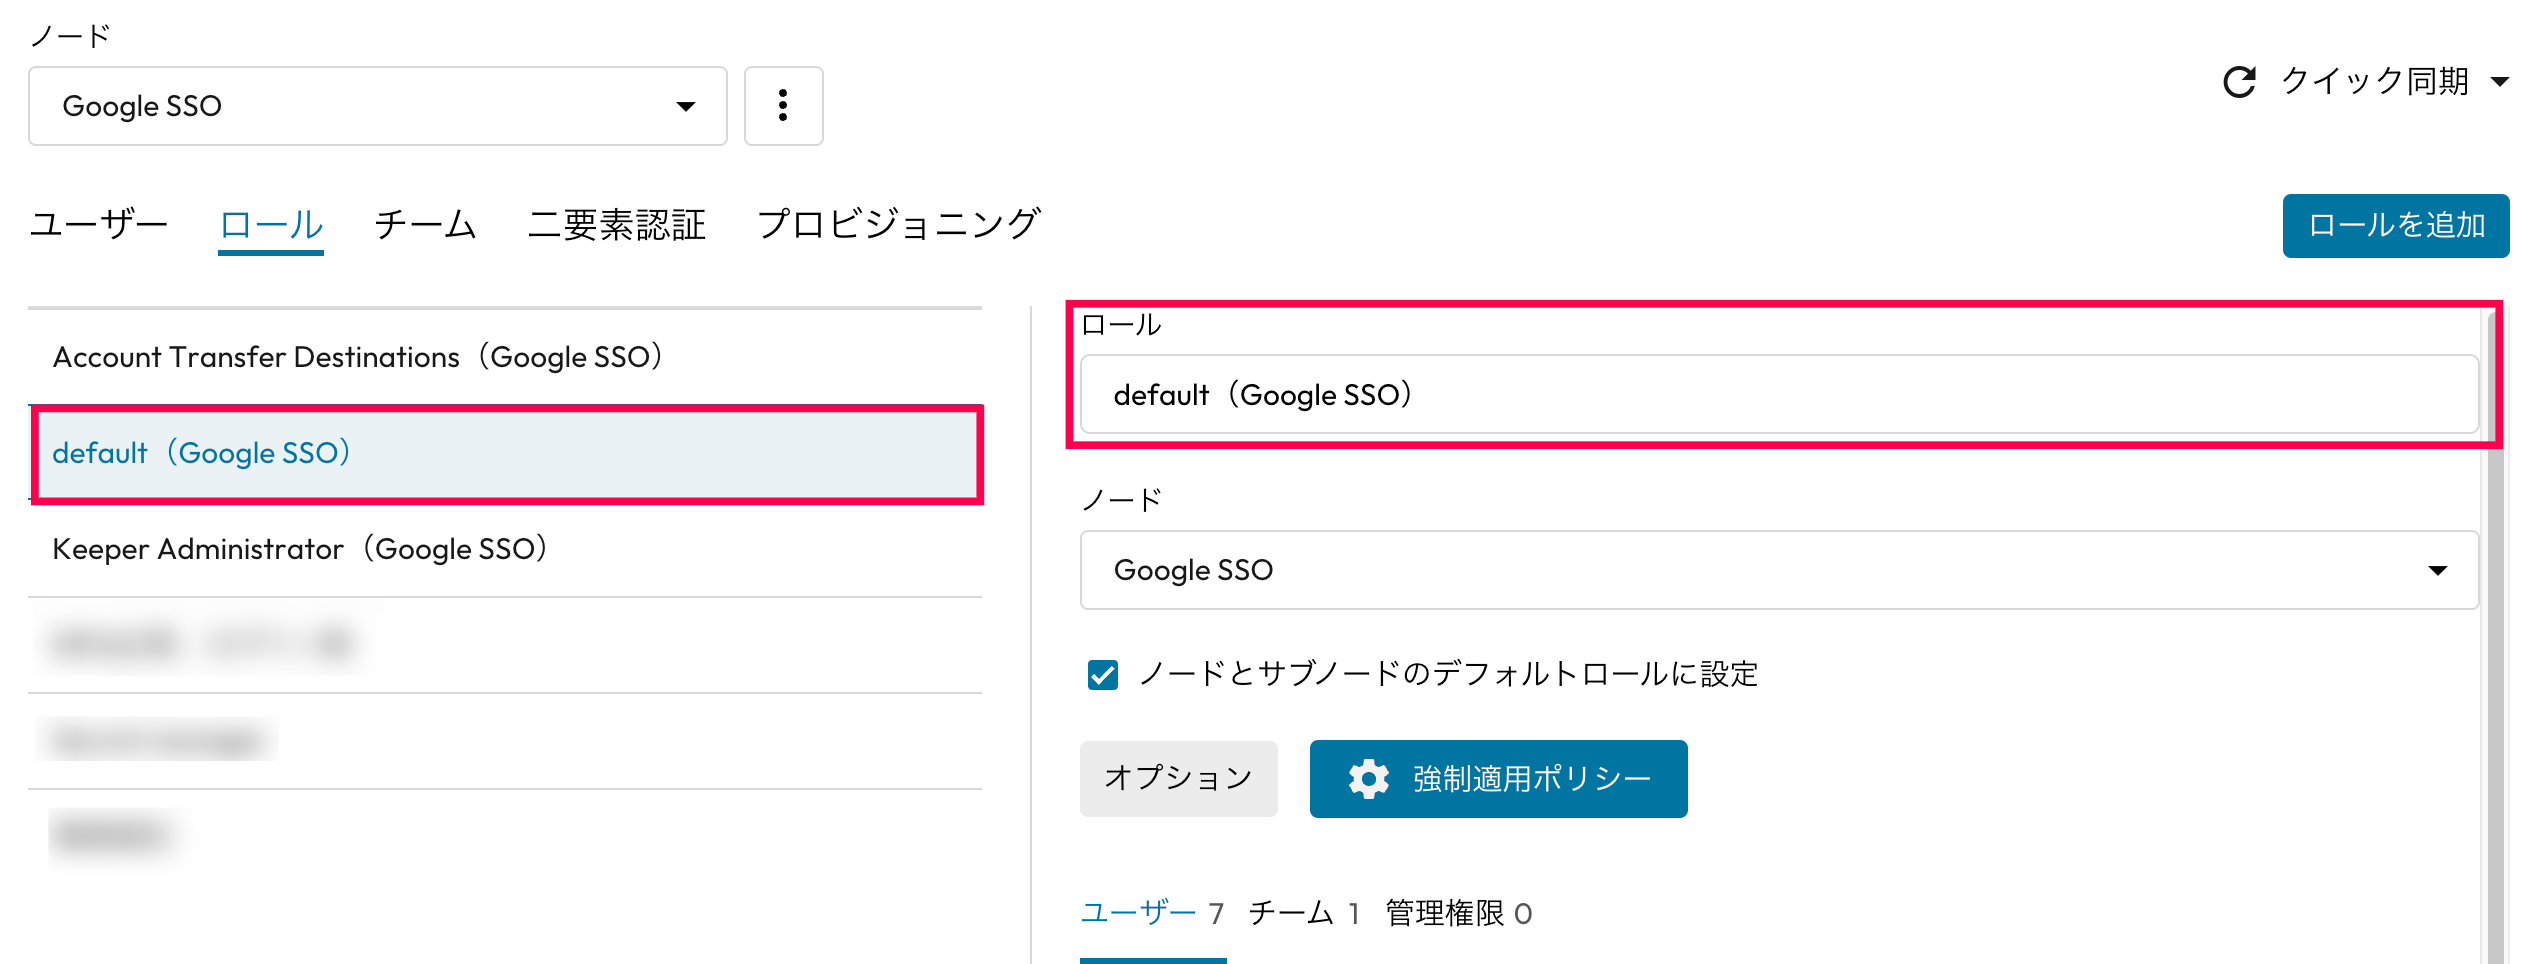Expand the クイック同期 dropdown arrow

[x=2500, y=82]
